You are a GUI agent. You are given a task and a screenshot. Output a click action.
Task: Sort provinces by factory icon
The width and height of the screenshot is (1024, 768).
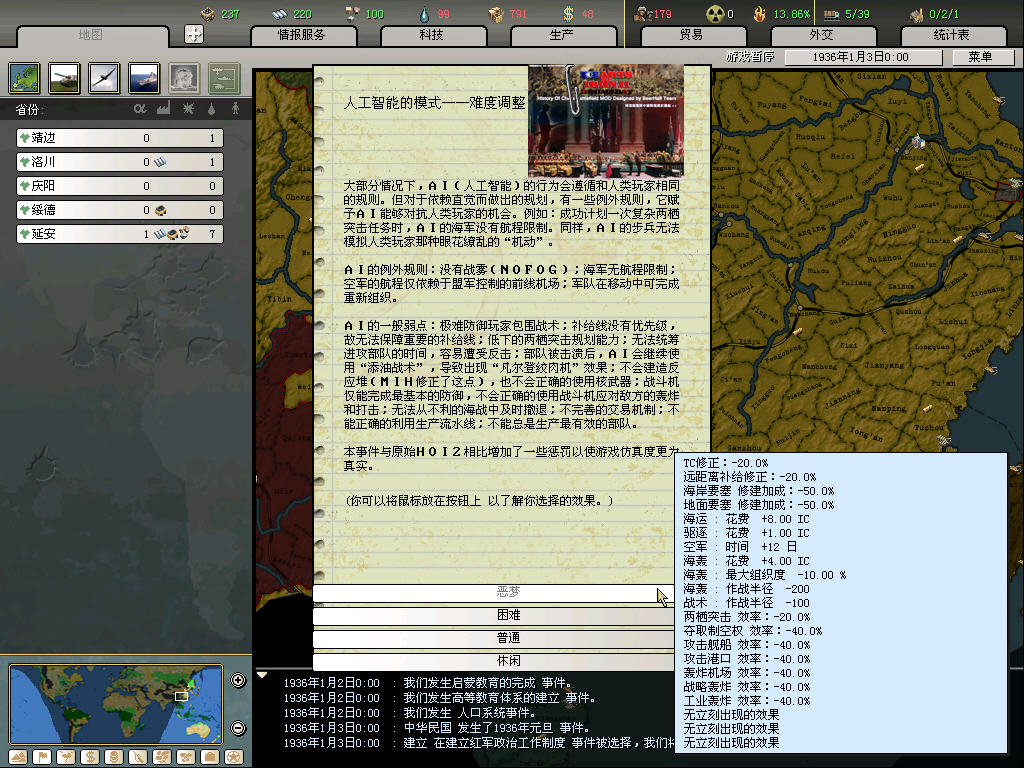click(163, 108)
